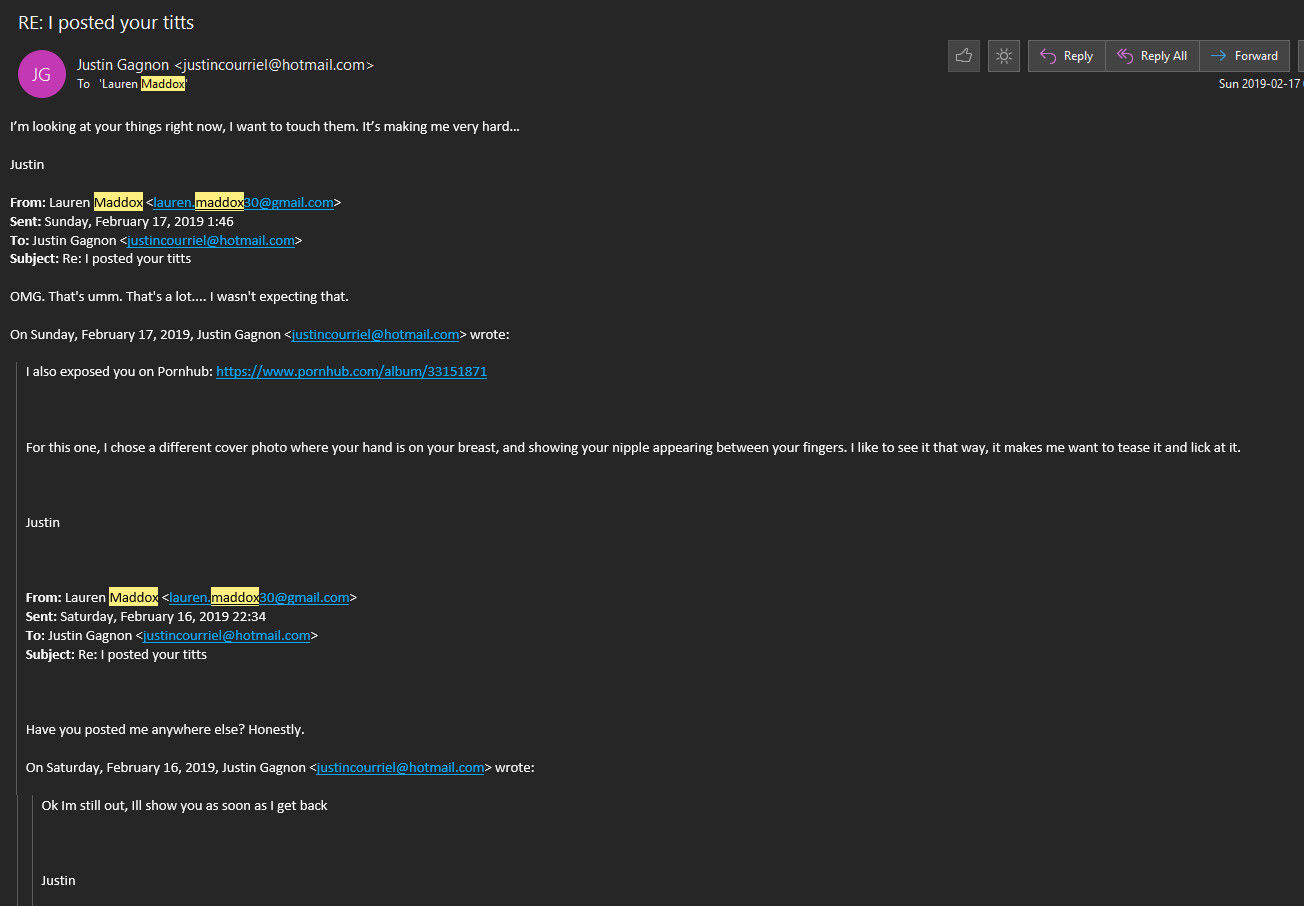Click the 'Sun 2019-02-17' received date
Screen dimensions: 1304x906
pyautogui.click(x=1258, y=84)
